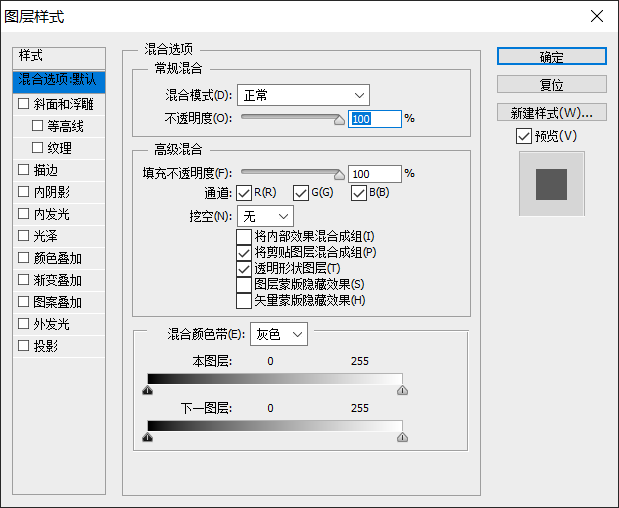Uncheck the R channel checkbox
Viewport: 619px width, 508px height.
243,192
